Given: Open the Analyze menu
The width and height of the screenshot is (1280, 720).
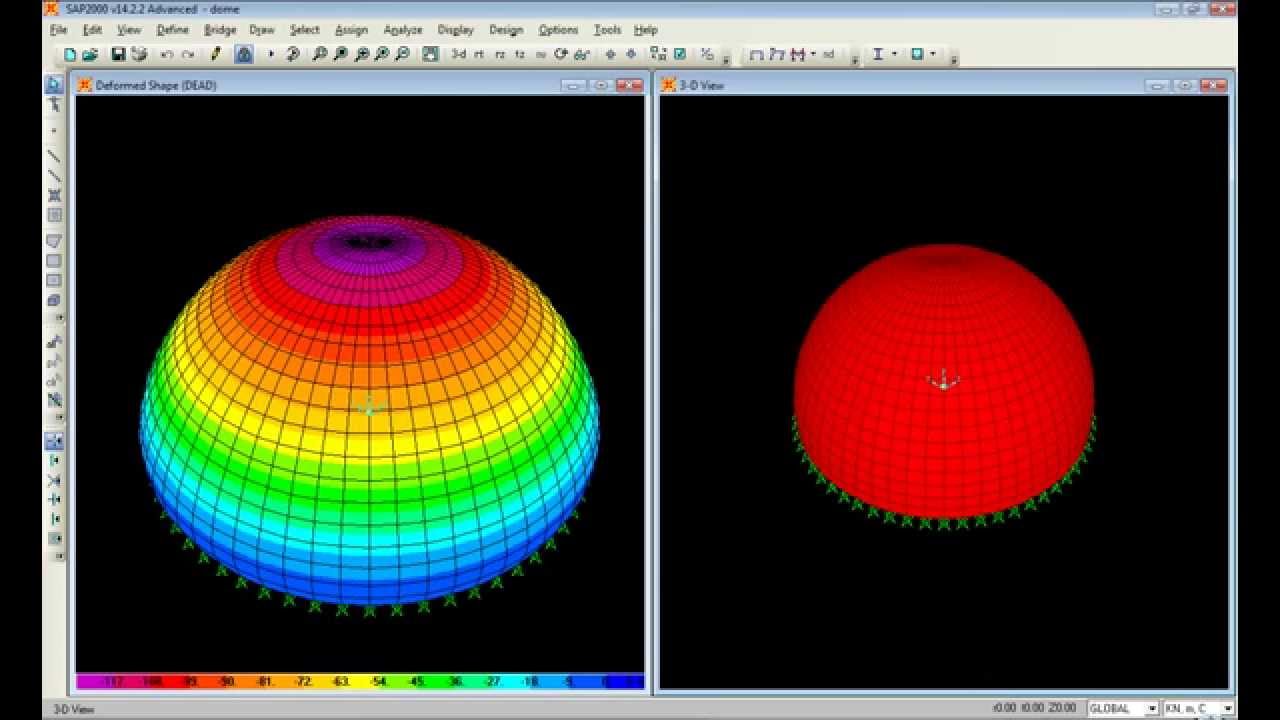Looking at the screenshot, I should (x=403, y=30).
